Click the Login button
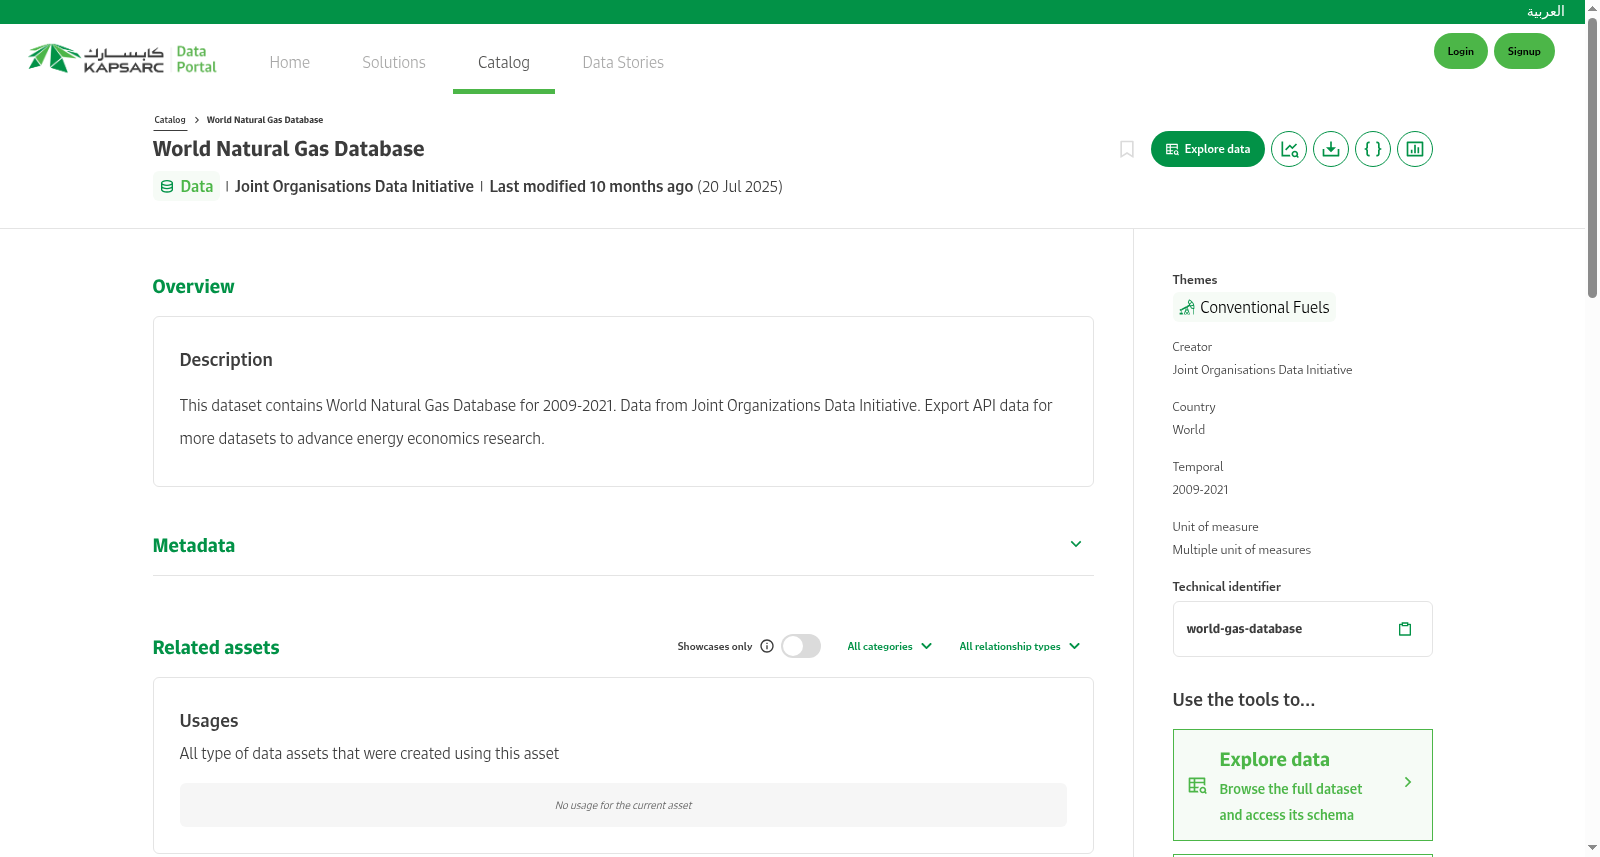This screenshot has width=1600, height=857. pyautogui.click(x=1461, y=51)
